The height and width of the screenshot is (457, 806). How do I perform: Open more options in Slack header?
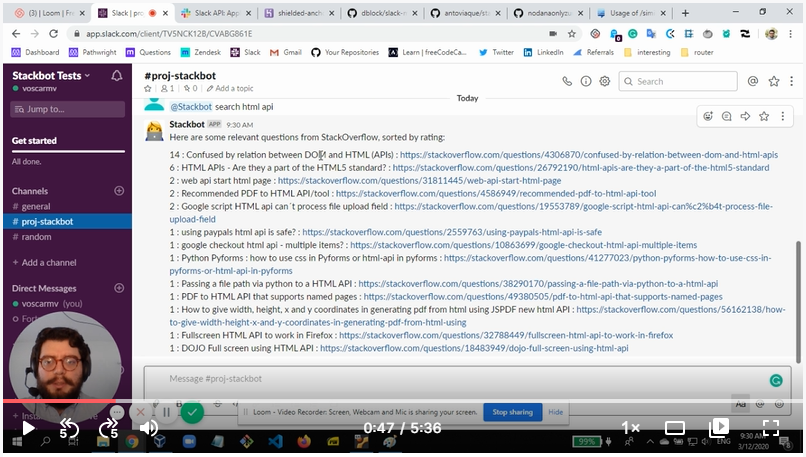pos(792,81)
